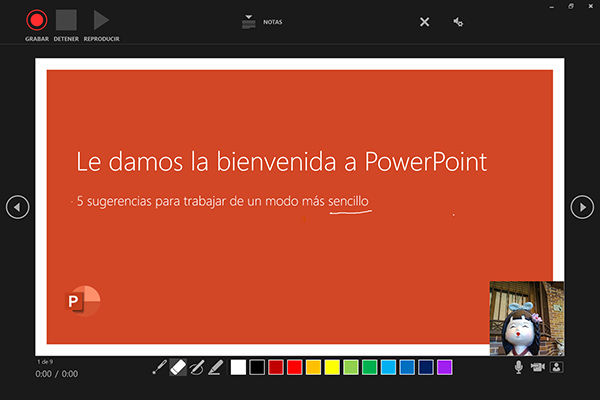The height and width of the screenshot is (400, 600).
Task: Pick the black ink color
Action: 257,367
